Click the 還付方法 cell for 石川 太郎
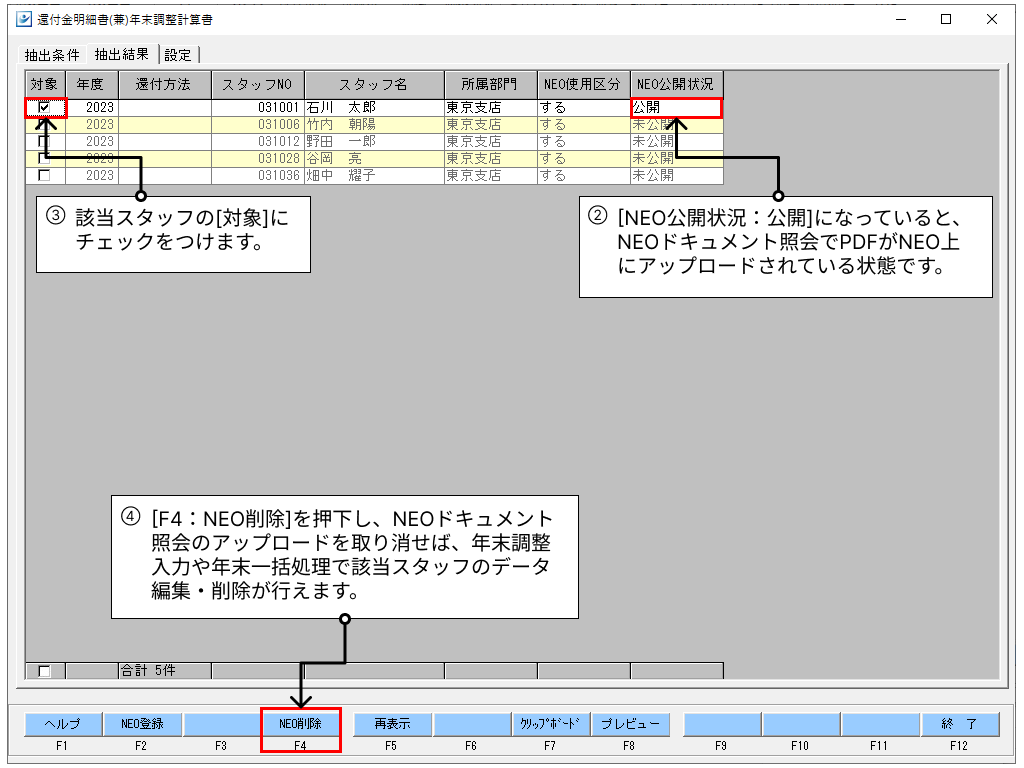 pos(165,107)
